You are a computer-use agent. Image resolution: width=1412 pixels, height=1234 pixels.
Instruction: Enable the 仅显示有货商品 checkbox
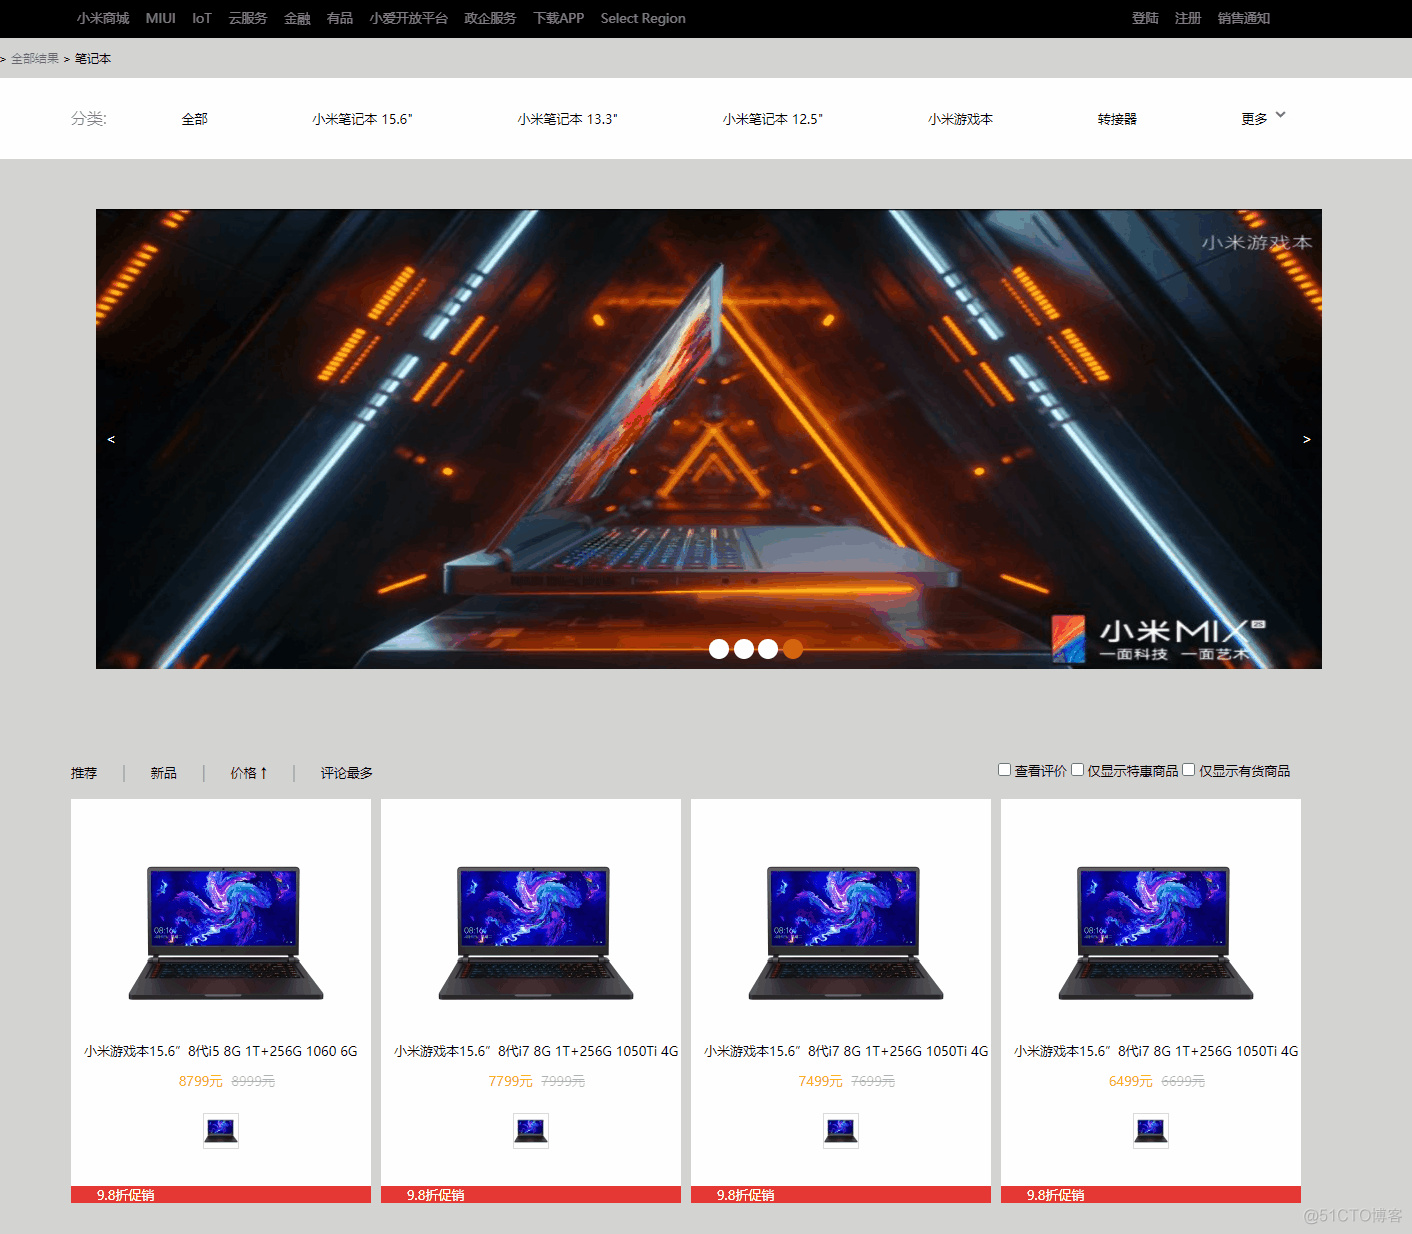click(x=1188, y=769)
